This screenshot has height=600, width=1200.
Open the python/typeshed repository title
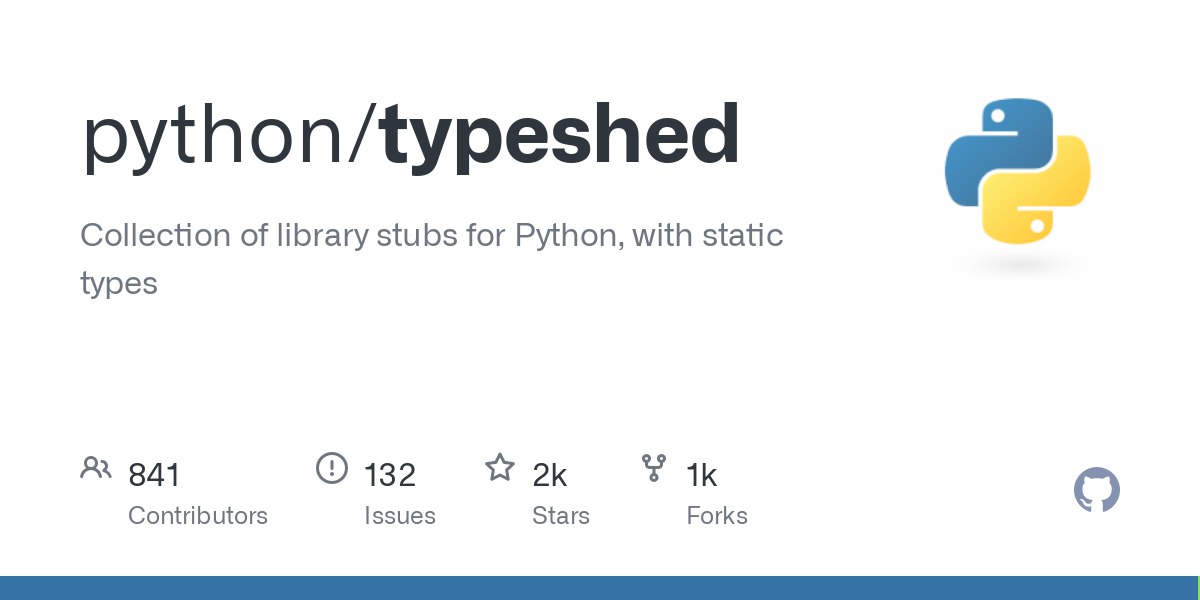(x=411, y=136)
